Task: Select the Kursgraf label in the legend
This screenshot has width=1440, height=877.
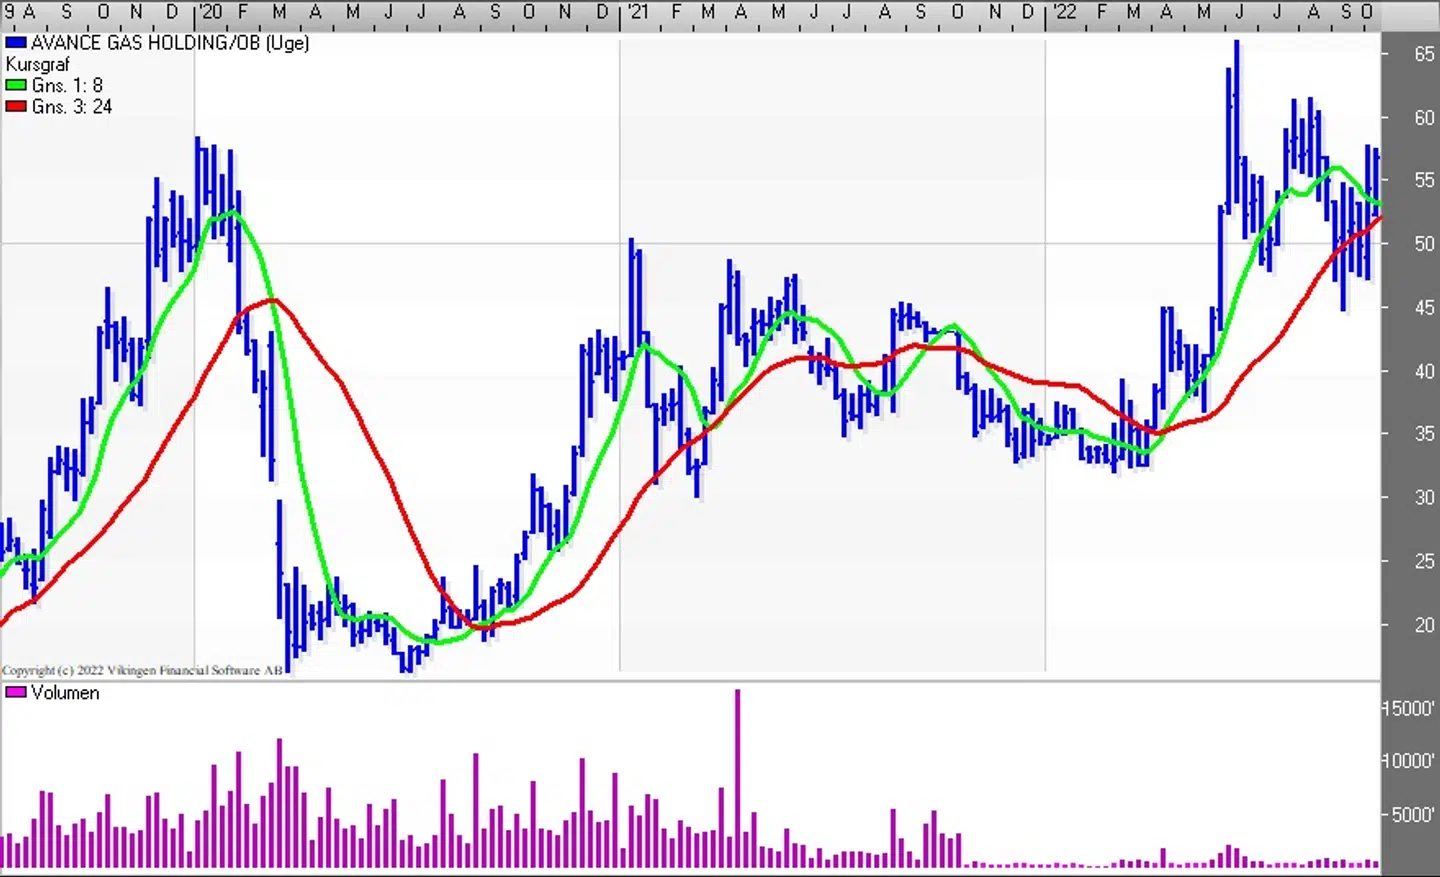Action: pos(38,64)
